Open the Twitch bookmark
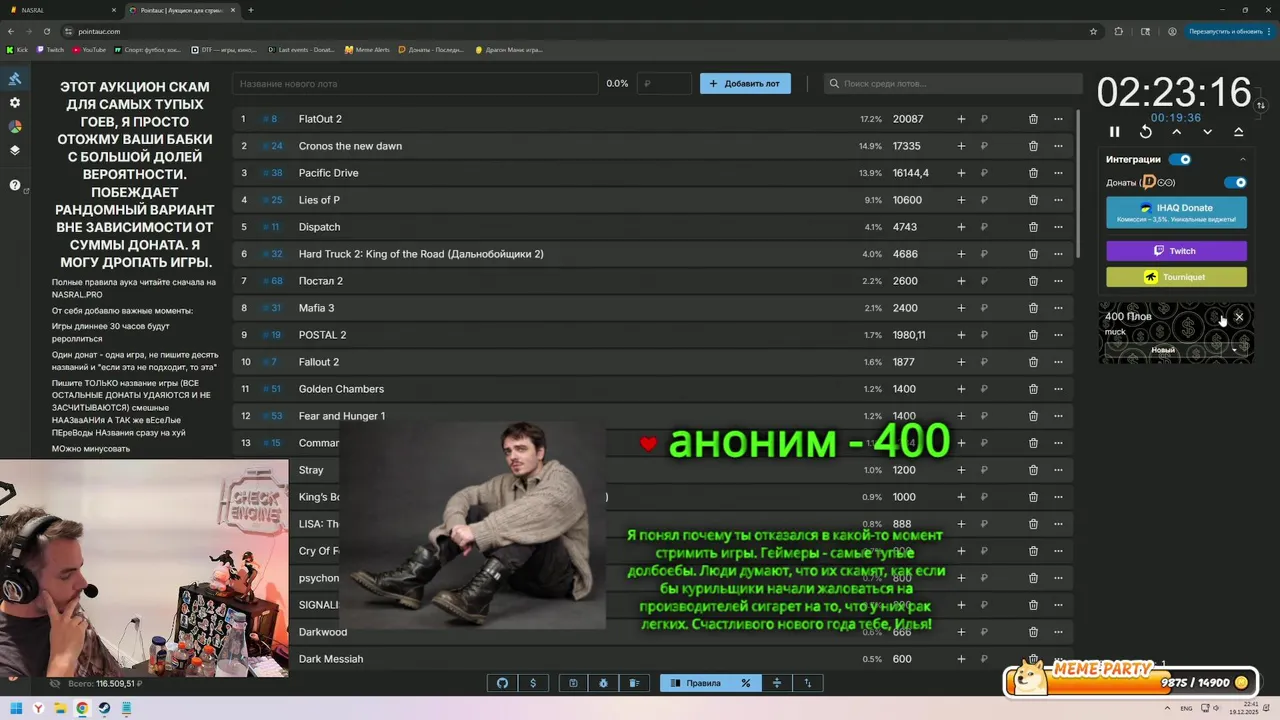This screenshot has width=1280, height=720. click(x=50, y=49)
